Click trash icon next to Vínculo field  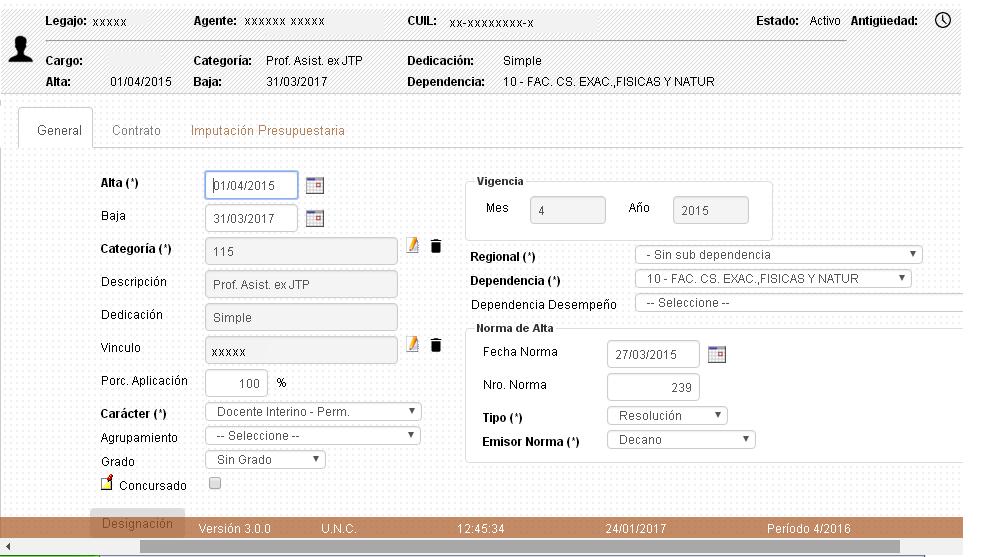436,345
